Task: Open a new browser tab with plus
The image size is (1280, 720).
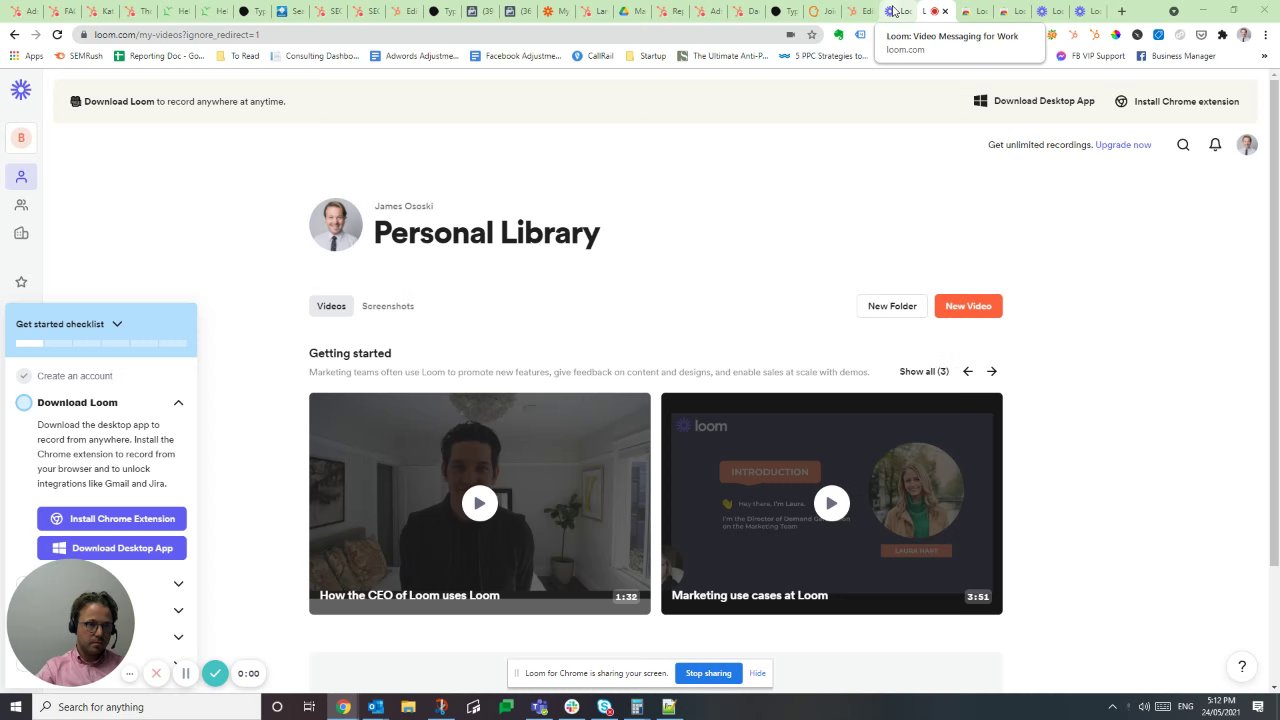Action: (x=1122, y=11)
